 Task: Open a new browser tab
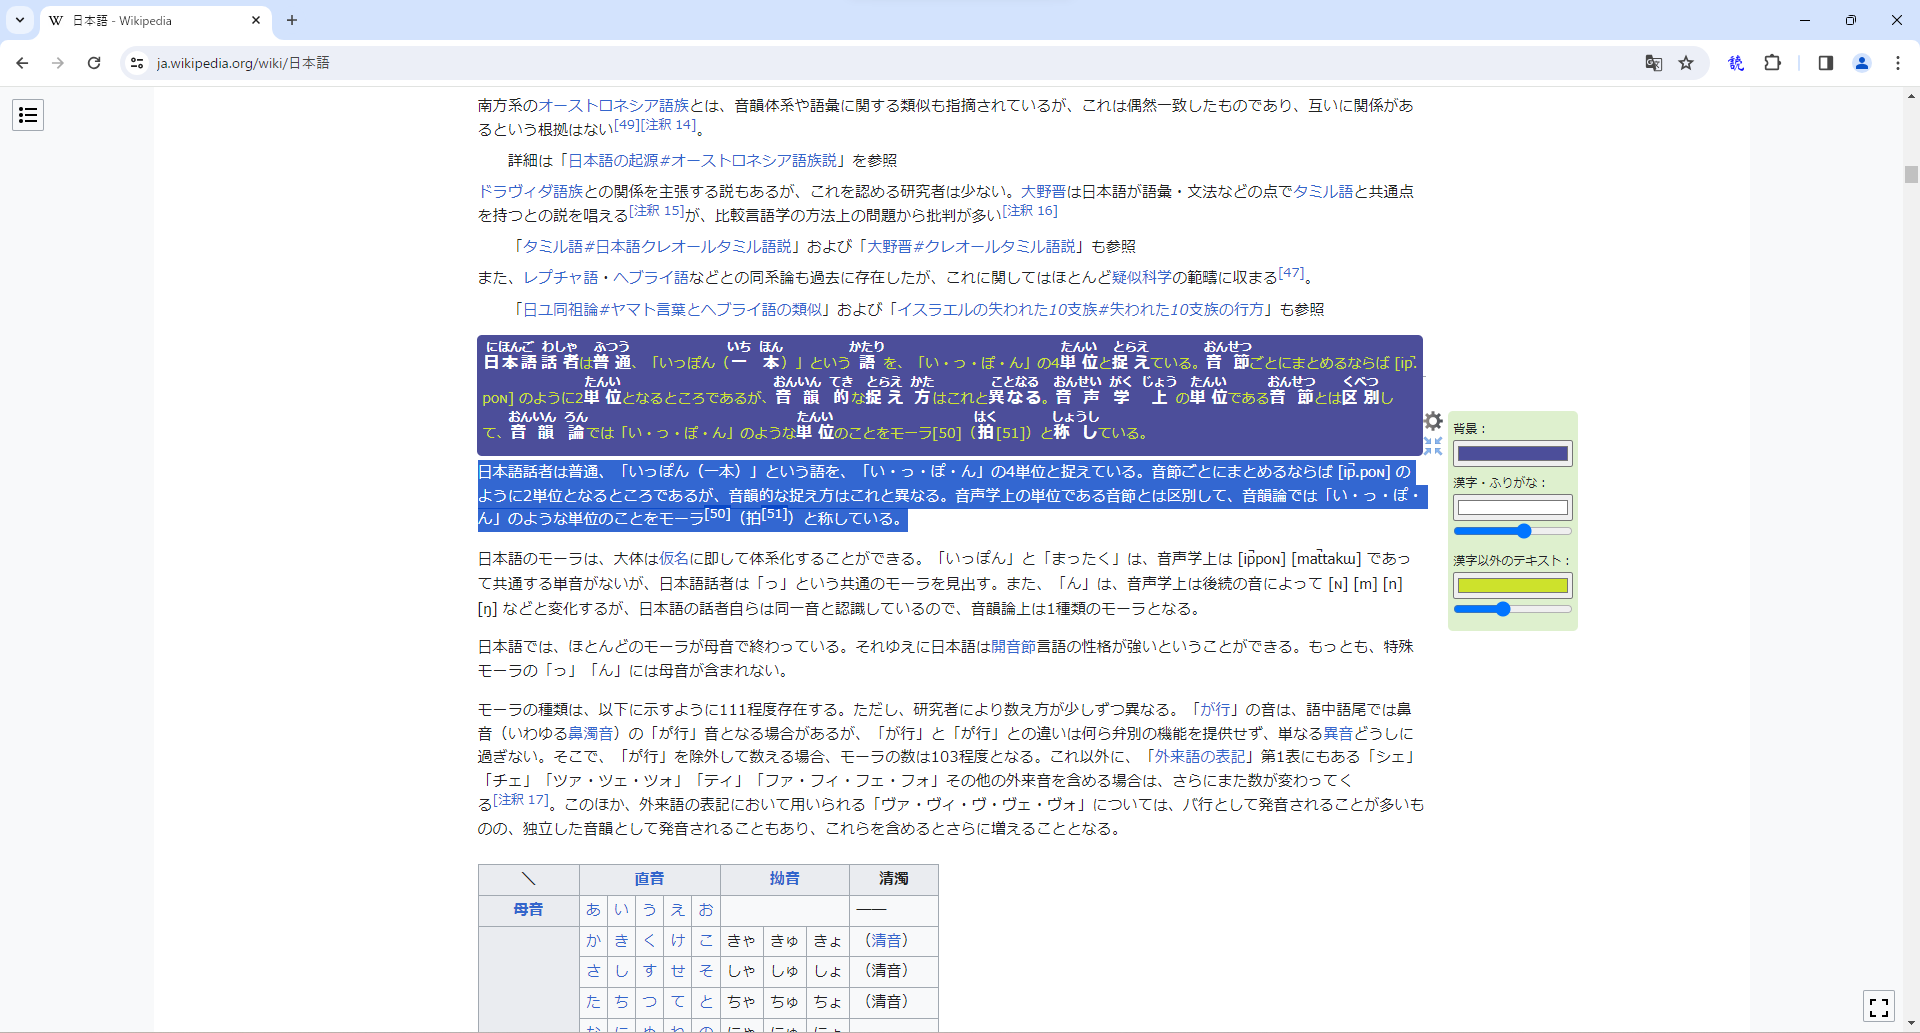[x=292, y=20]
